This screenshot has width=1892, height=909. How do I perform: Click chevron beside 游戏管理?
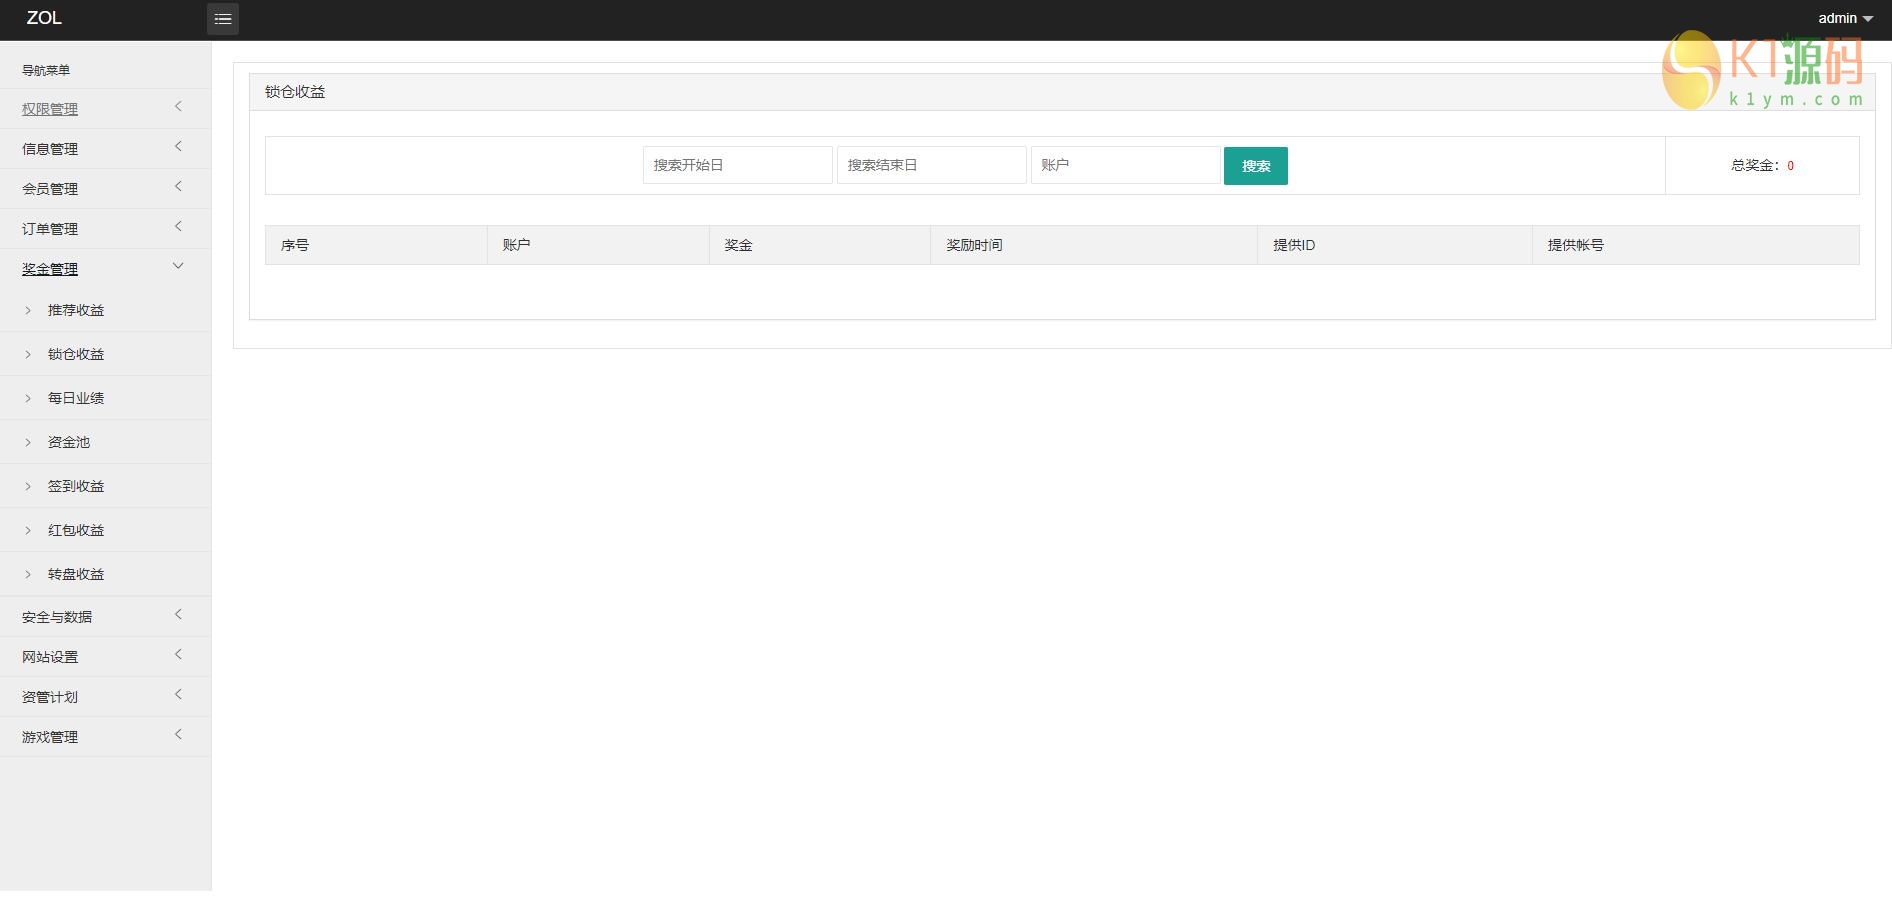(x=178, y=734)
